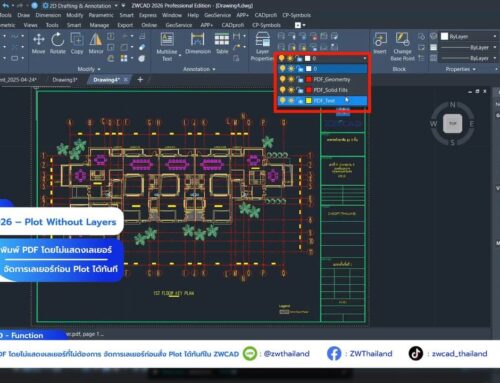Select the Dimension tool

click(198, 44)
